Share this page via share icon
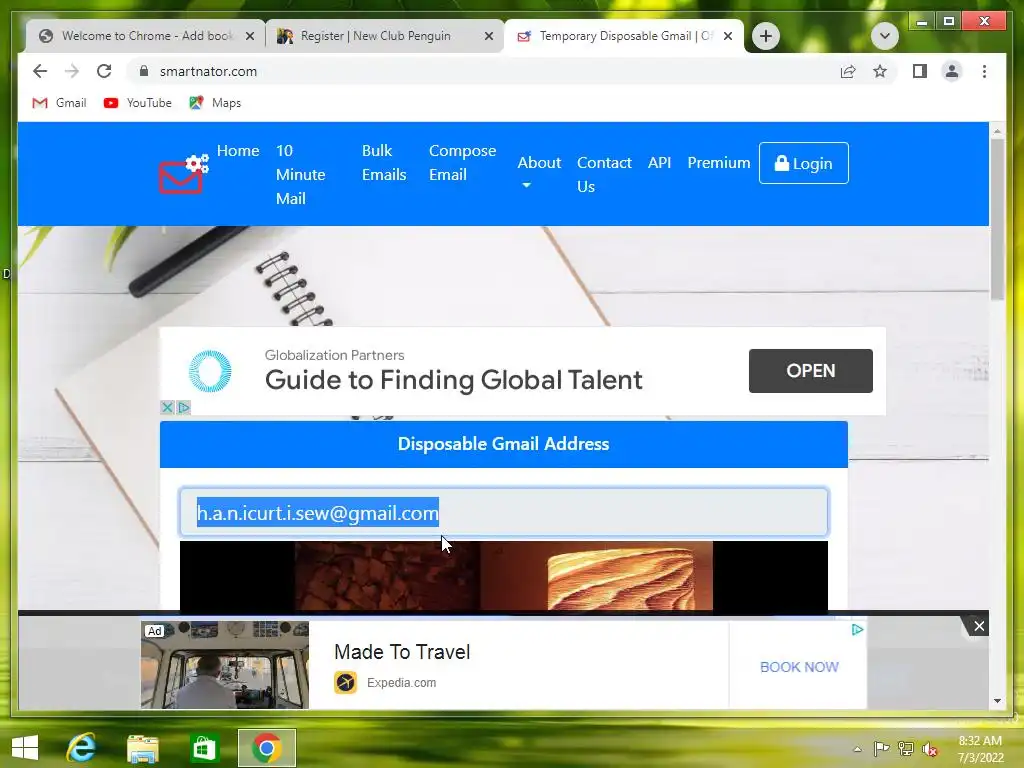1024x768 pixels. coord(848,71)
